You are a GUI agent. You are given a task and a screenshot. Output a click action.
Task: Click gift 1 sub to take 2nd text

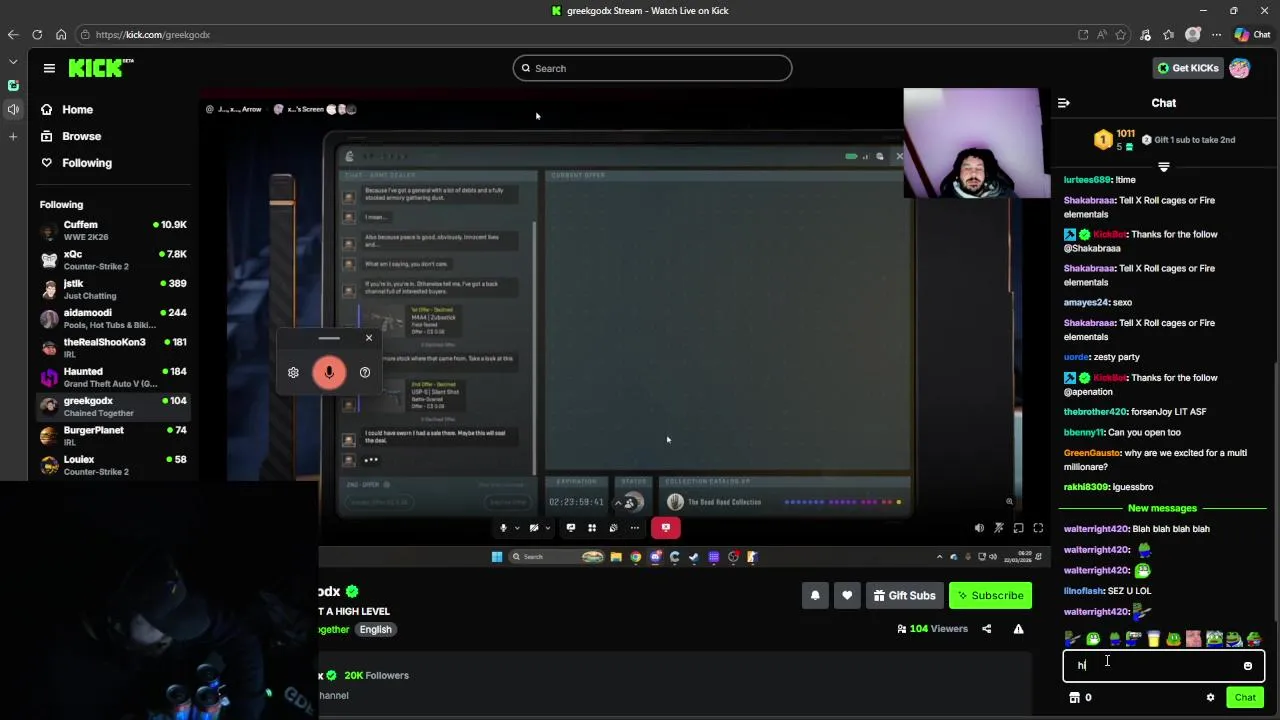coord(1194,140)
